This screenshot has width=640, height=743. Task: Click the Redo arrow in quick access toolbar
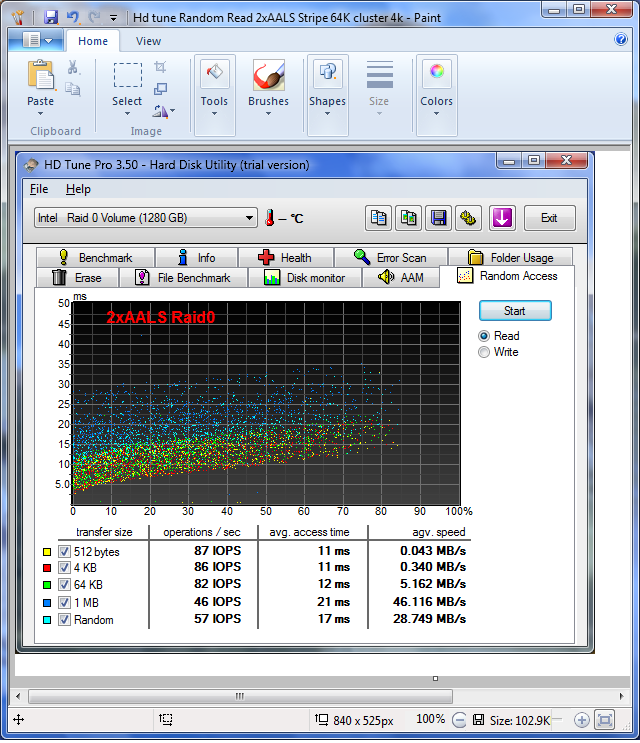point(94,18)
